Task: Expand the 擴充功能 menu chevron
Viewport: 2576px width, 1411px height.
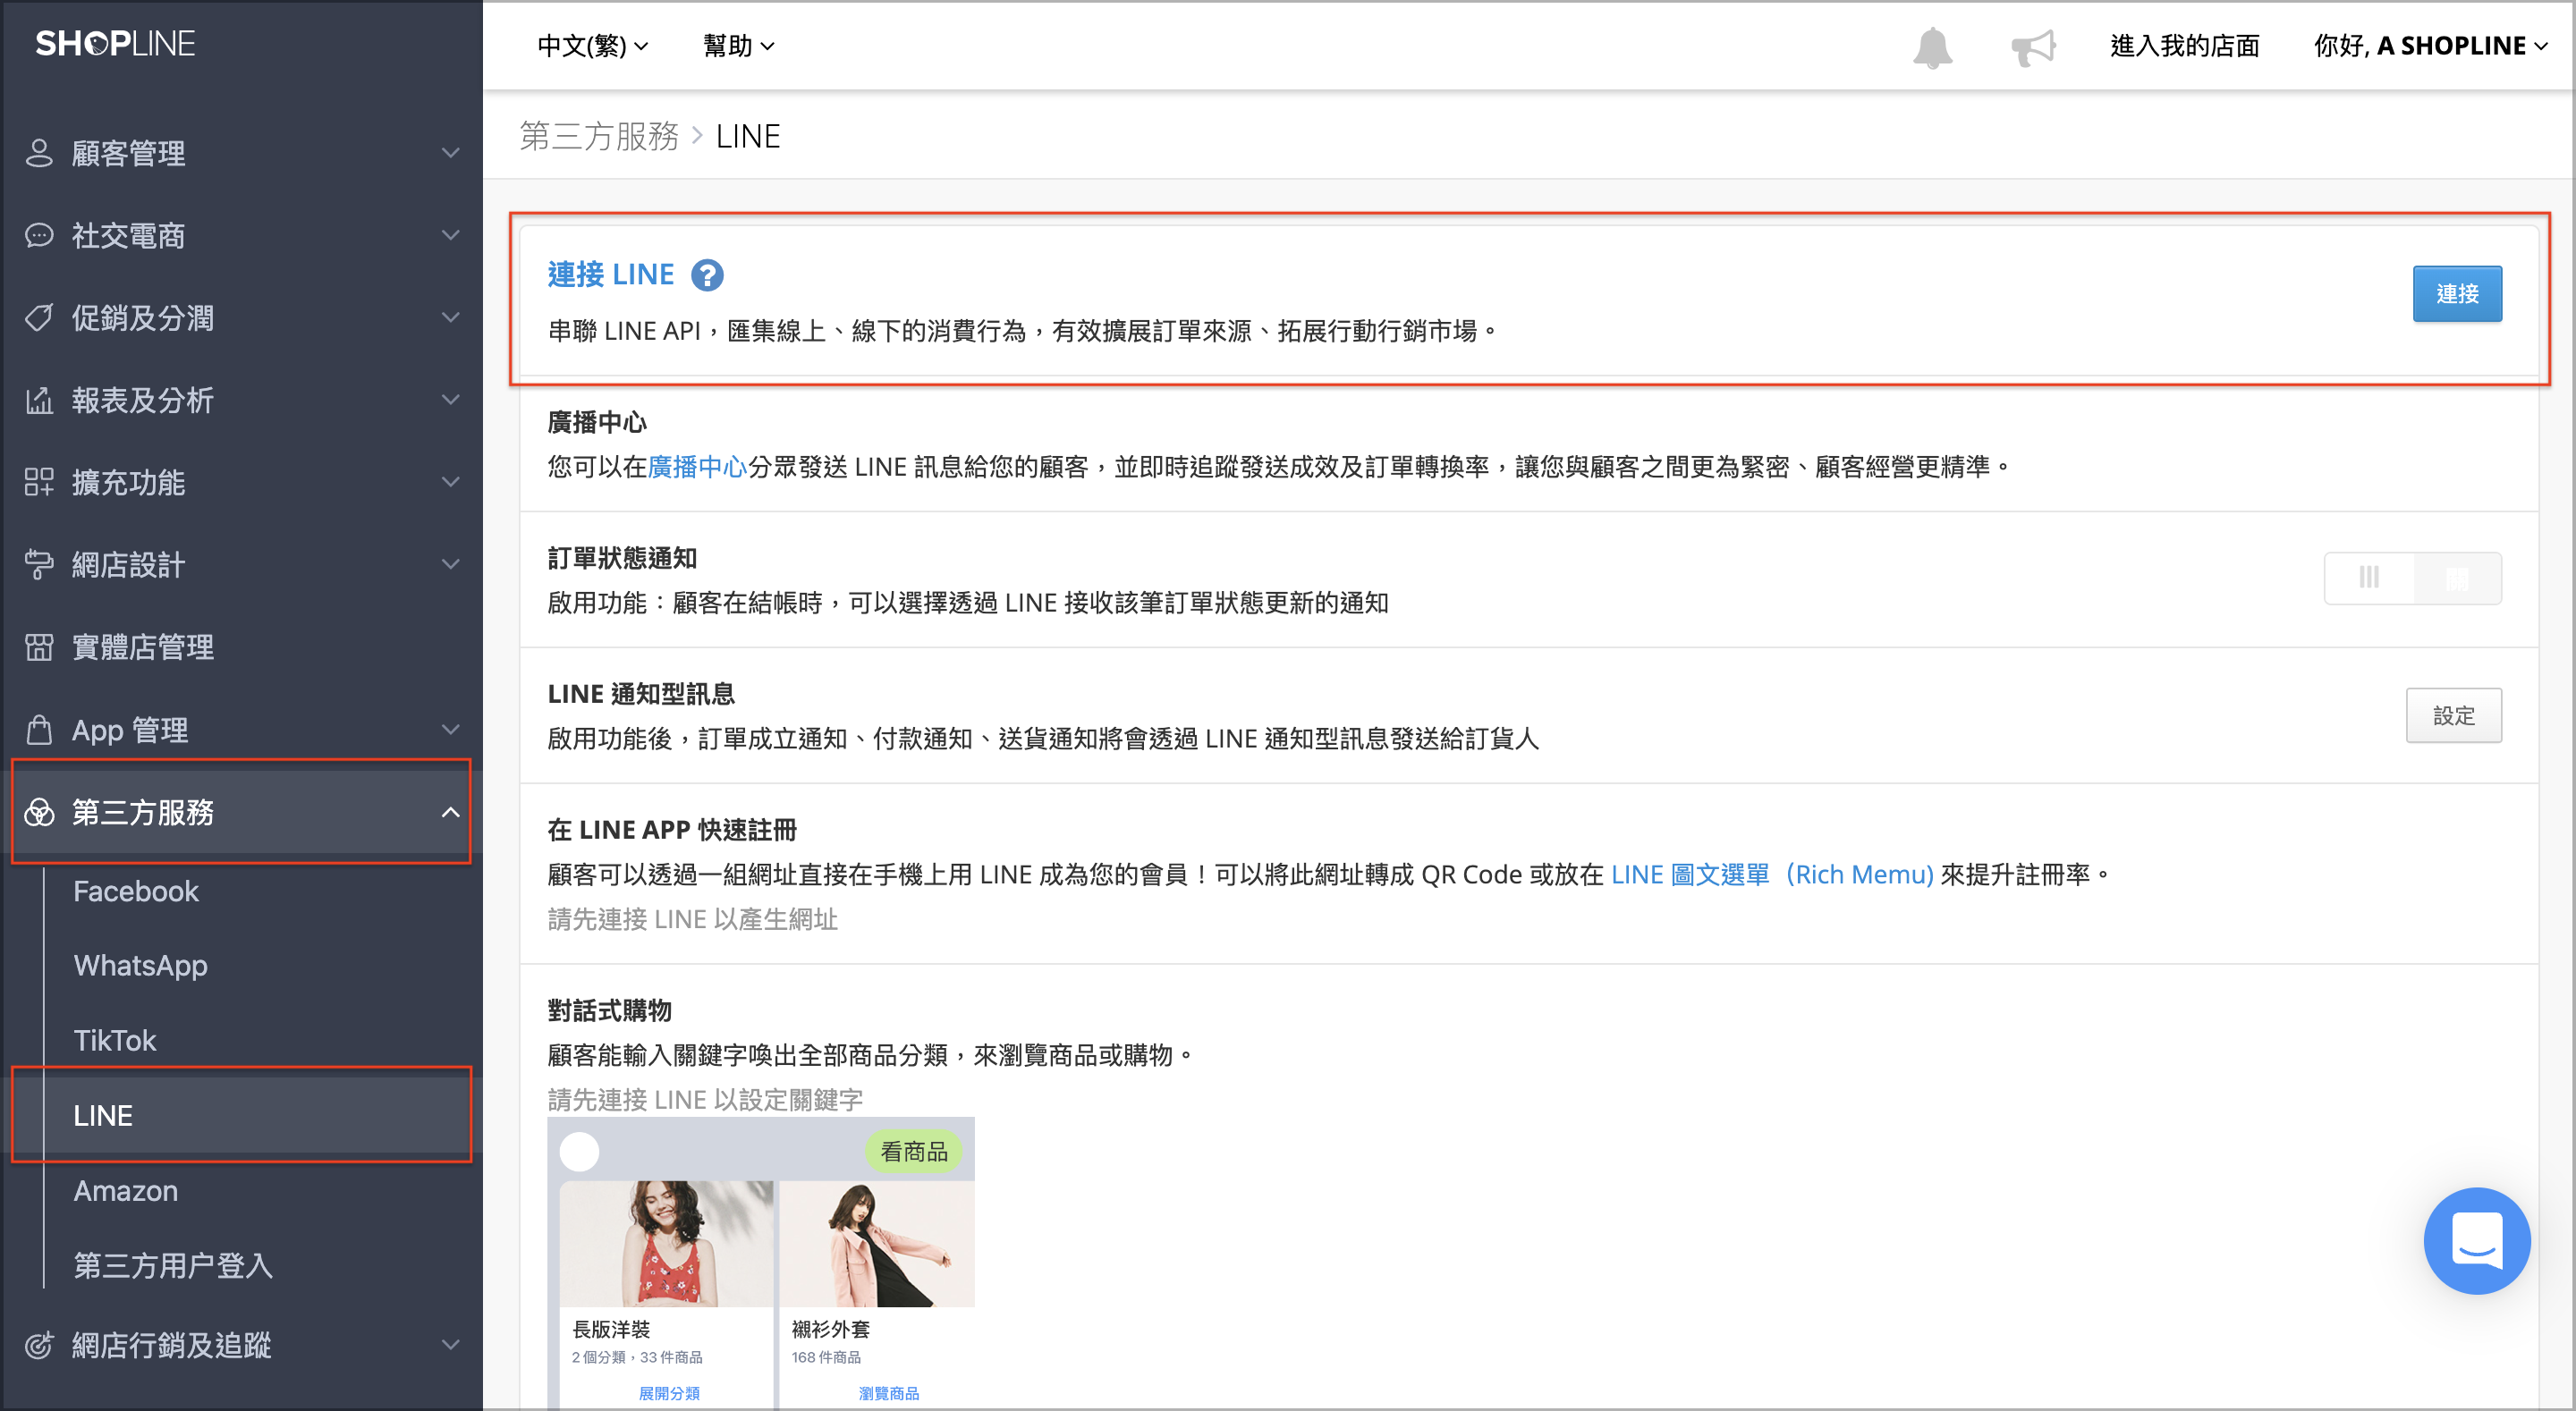Action: coord(451,482)
